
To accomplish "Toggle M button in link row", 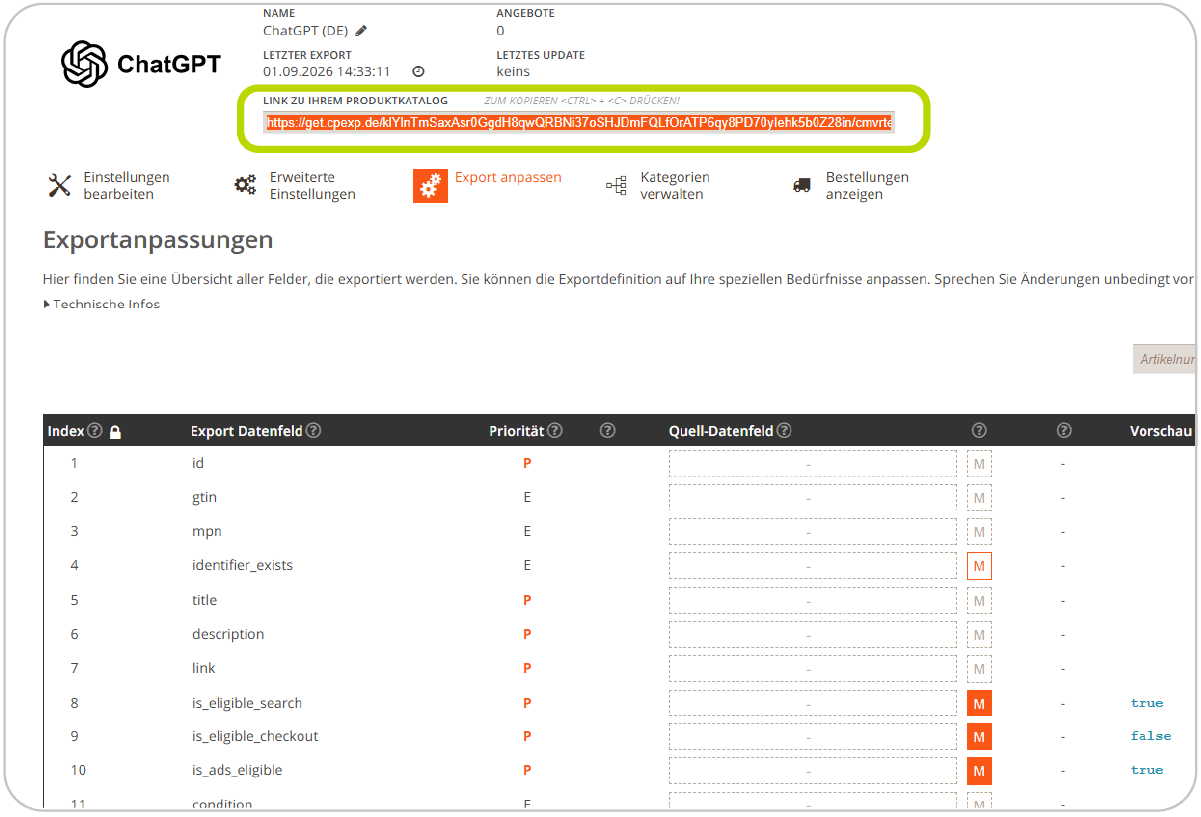I will pyautogui.click(x=979, y=669).
